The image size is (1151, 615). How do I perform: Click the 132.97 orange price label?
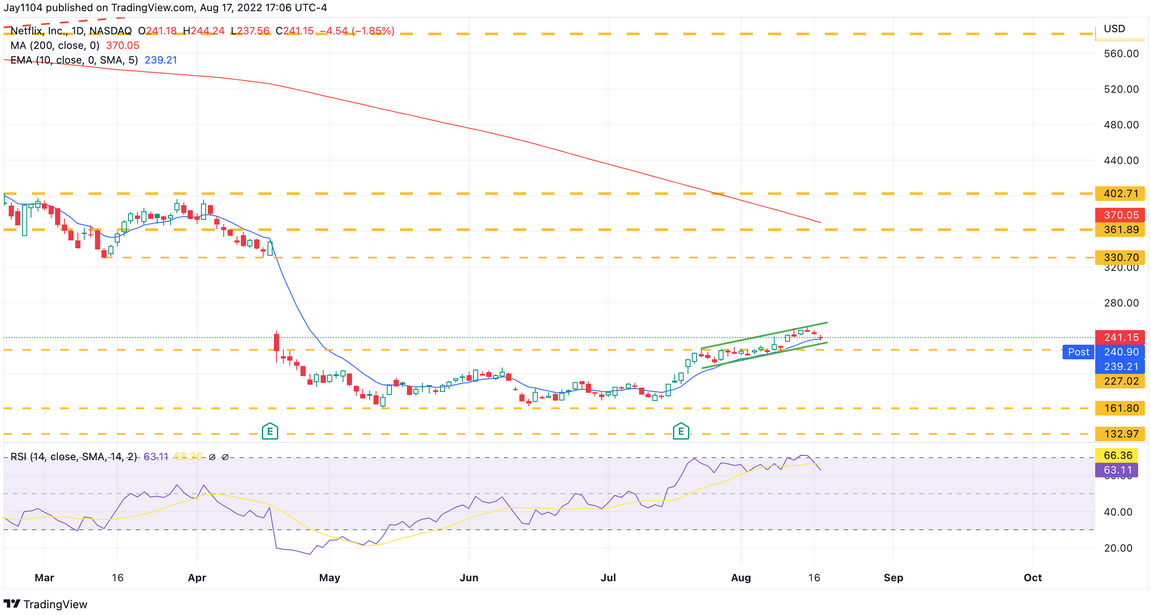(1121, 434)
